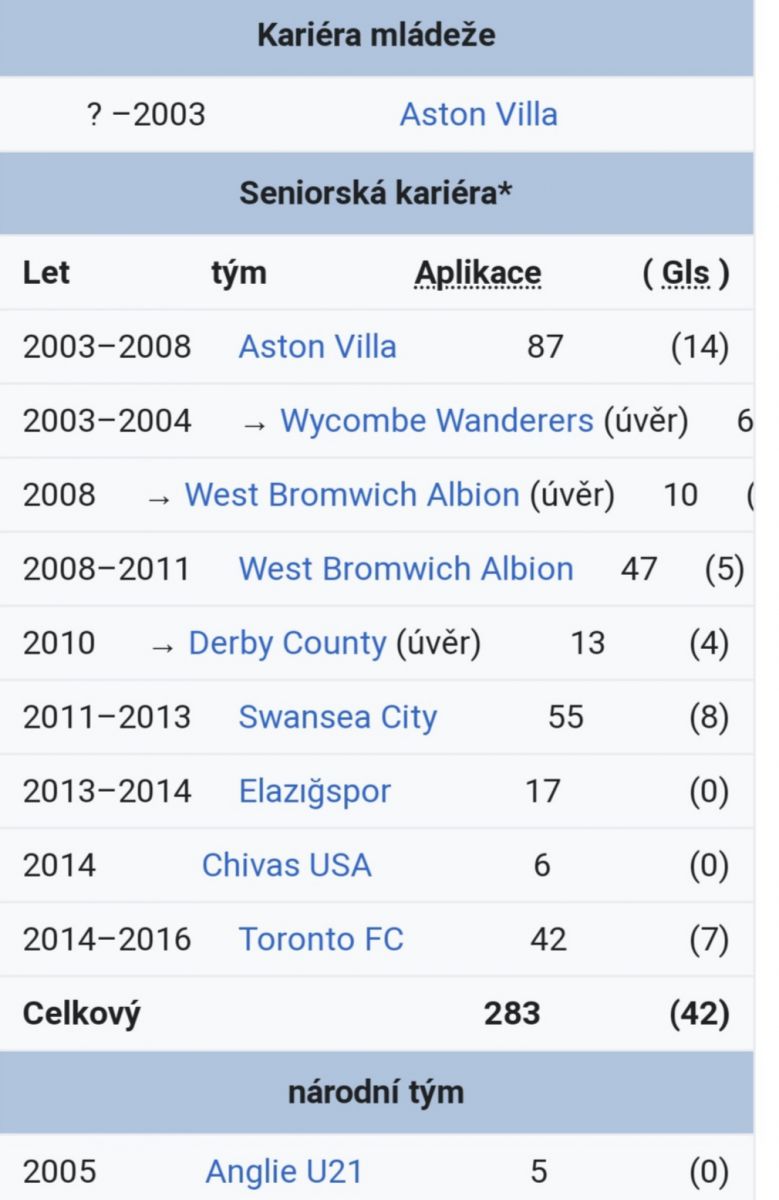
Task: Click the Seniorská kariéra section header
Action: pyautogui.click(x=376, y=193)
